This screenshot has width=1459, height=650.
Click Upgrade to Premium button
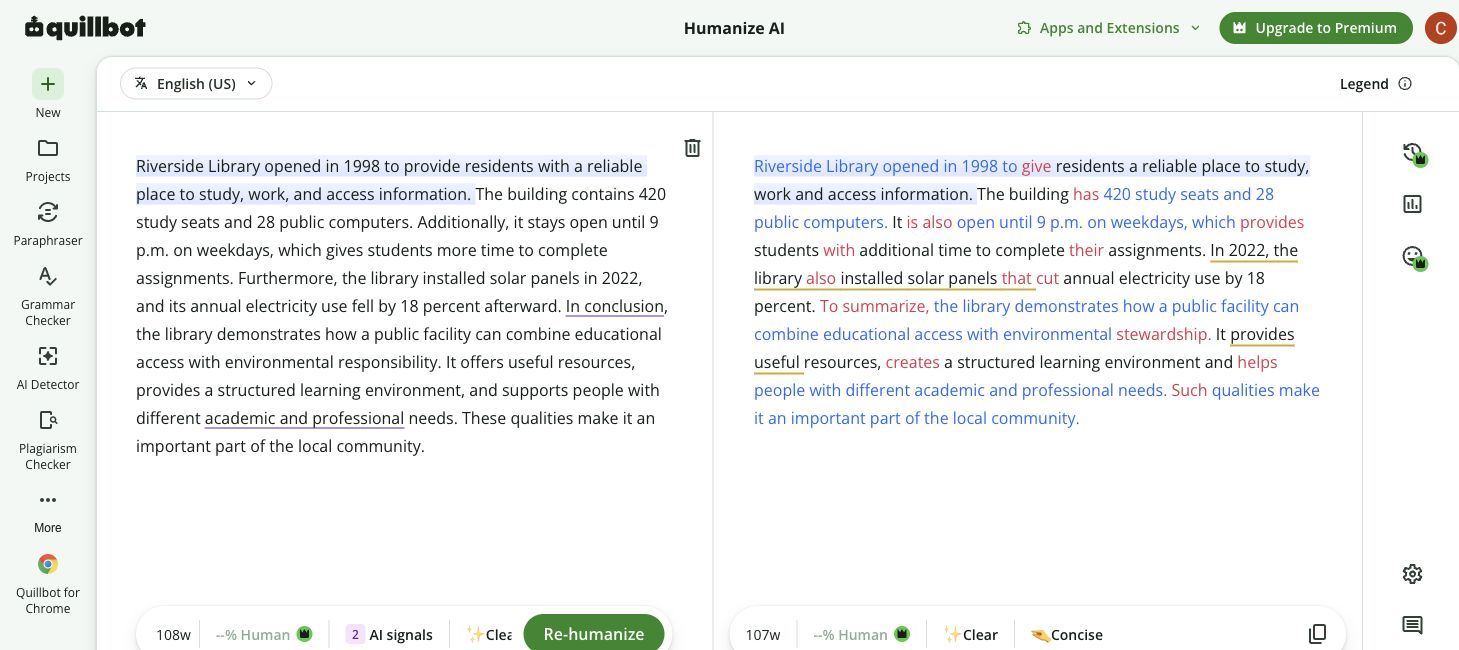click(1315, 28)
